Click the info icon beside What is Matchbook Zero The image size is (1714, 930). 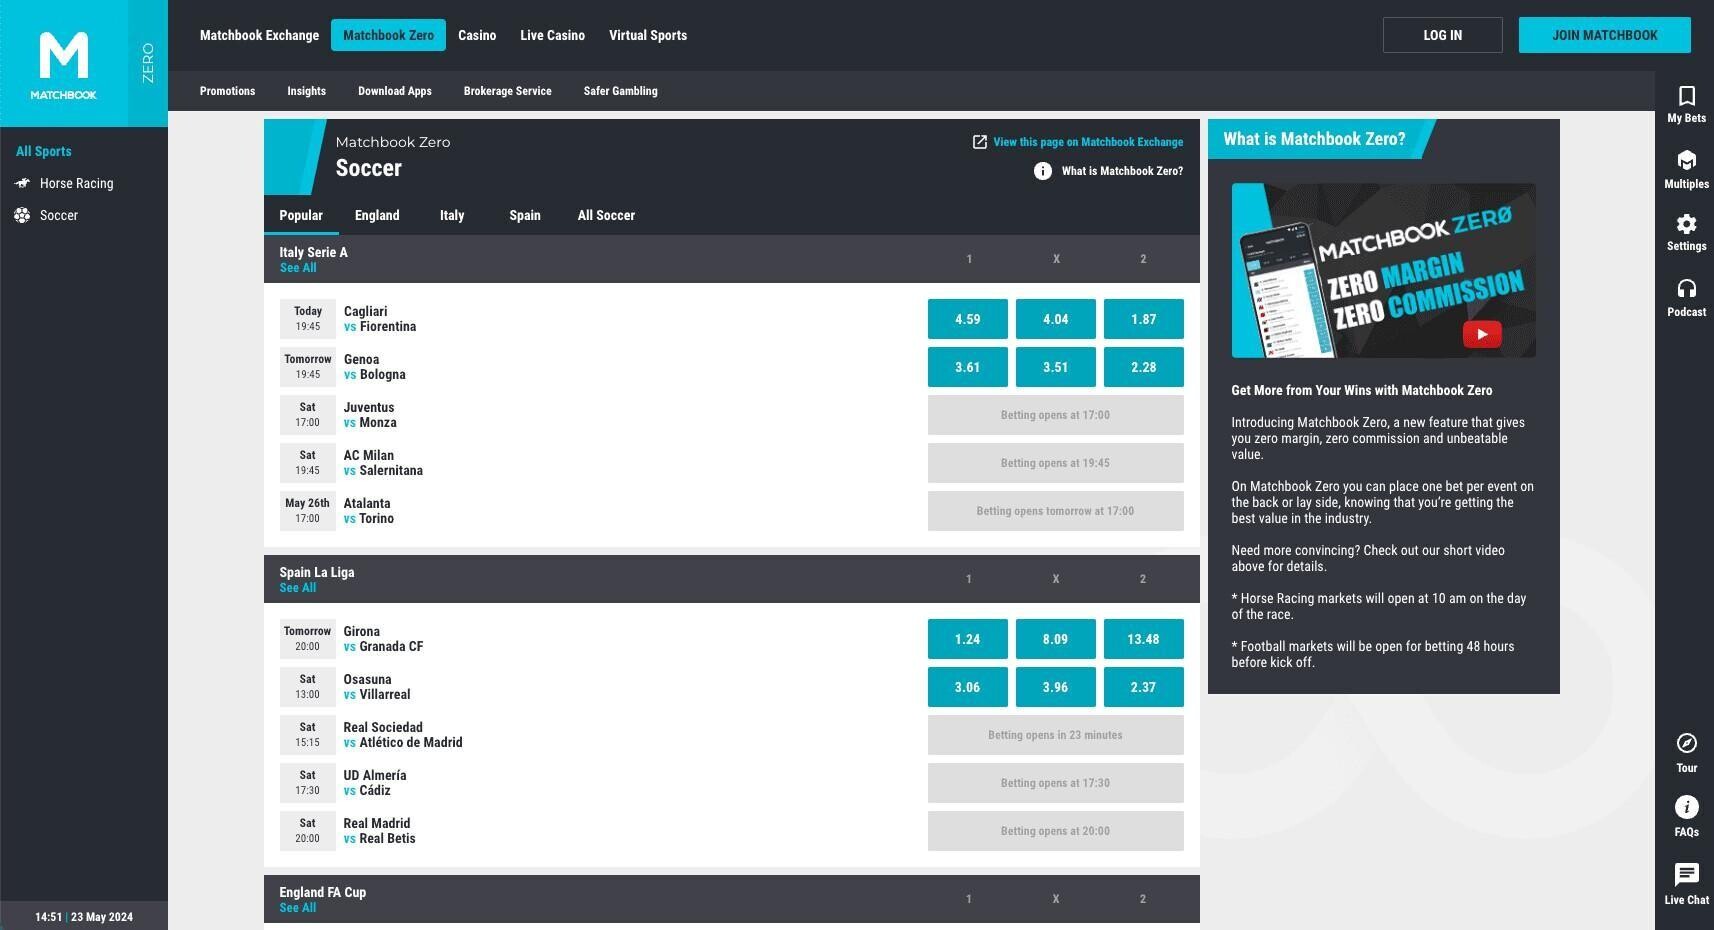coord(1043,171)
